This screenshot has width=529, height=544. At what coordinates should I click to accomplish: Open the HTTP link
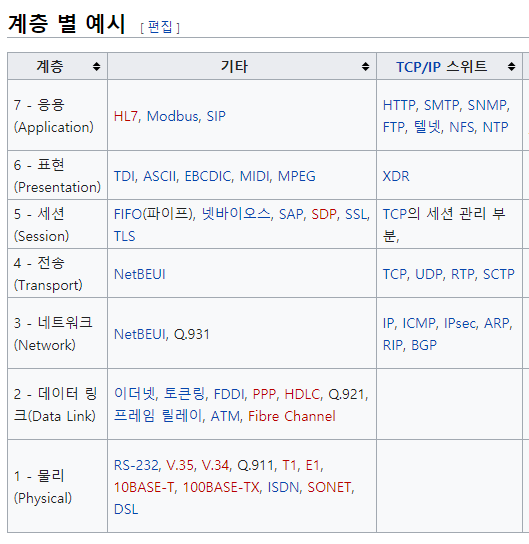click(399, 105)
